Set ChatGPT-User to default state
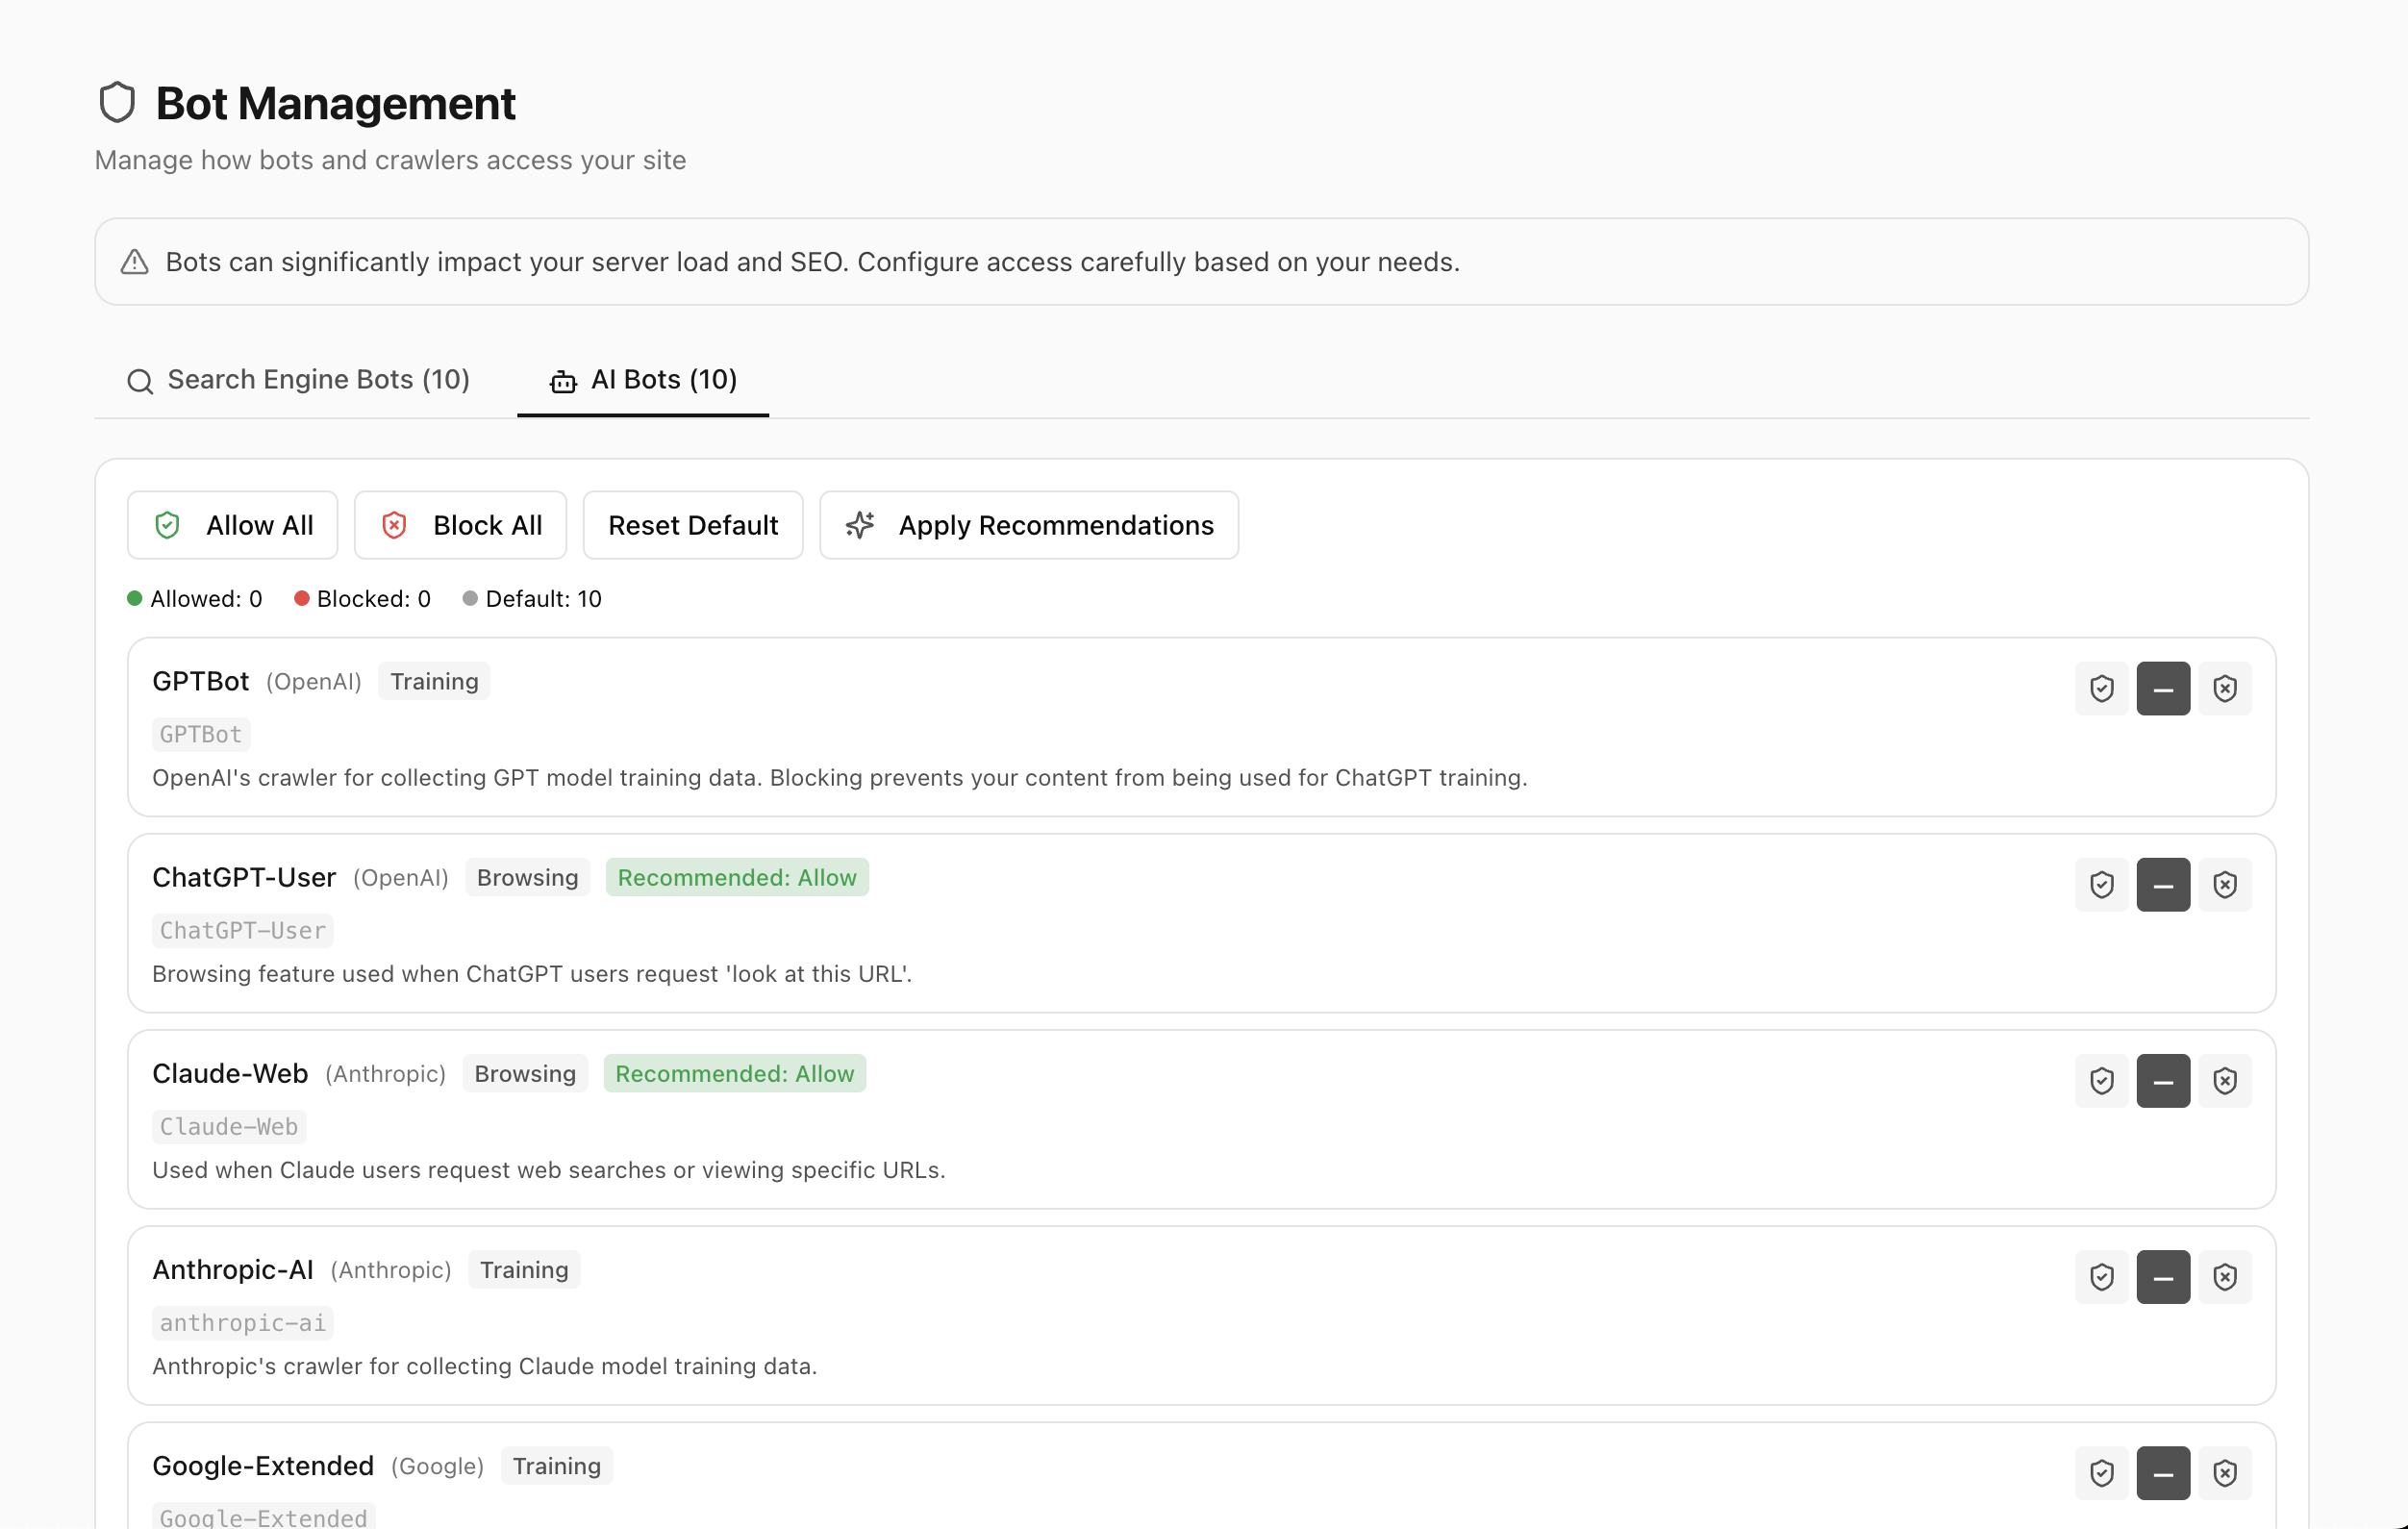Image resolution: width=2408 pixels, height=1529 pixels. [2163, 884]
